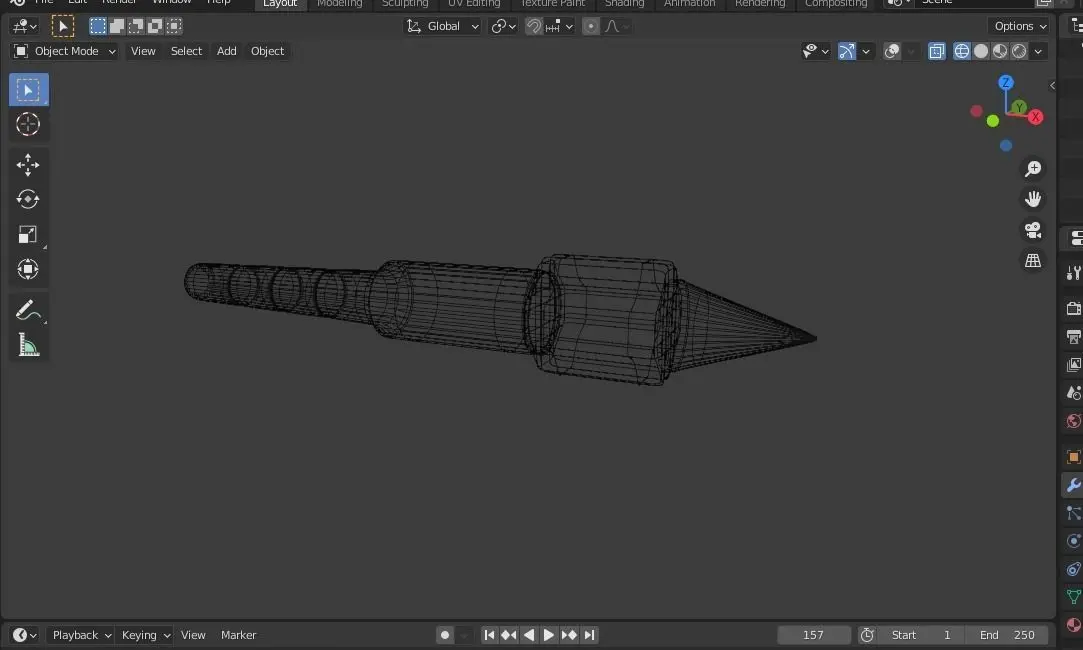Open the View menu in 3D viewport header
Image resolution: width=1083 pixels, height=650 pixels.
pyautogui.click(x=143, y=51)
